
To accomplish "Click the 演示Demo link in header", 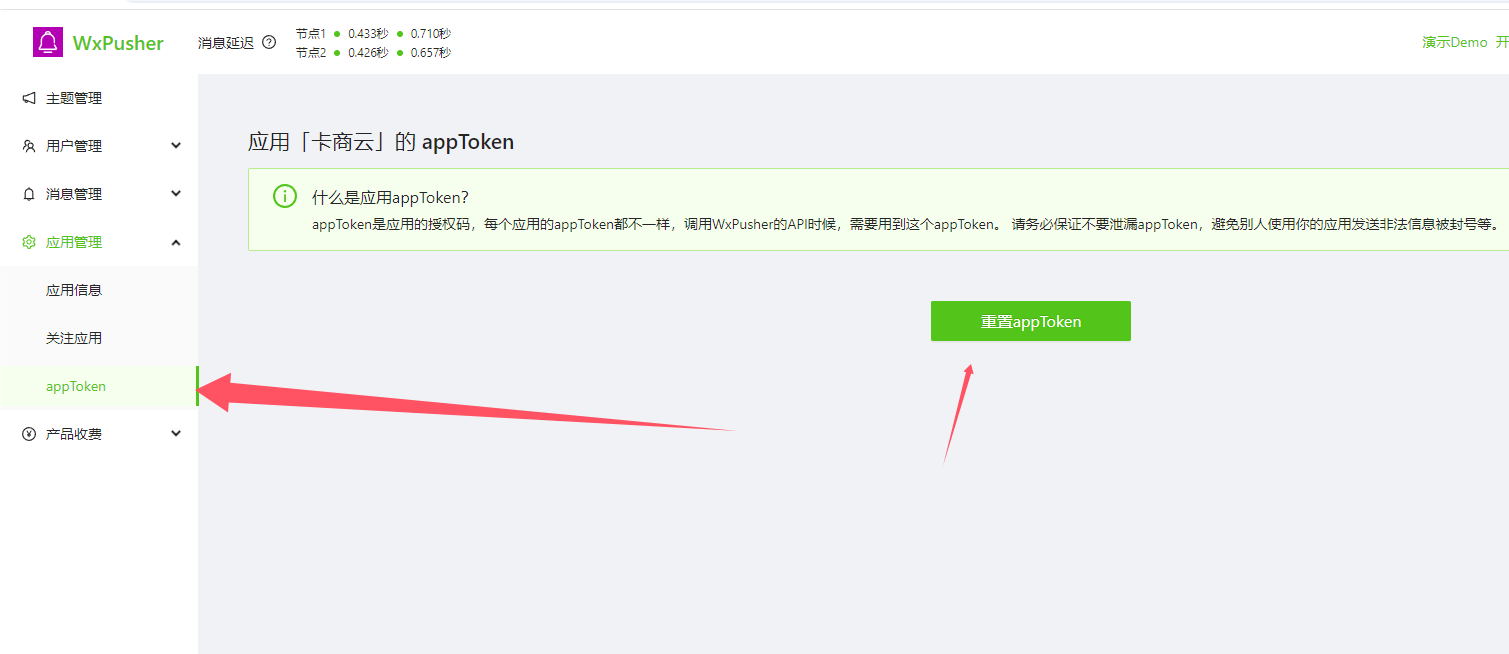I will tap(1455, 42).
